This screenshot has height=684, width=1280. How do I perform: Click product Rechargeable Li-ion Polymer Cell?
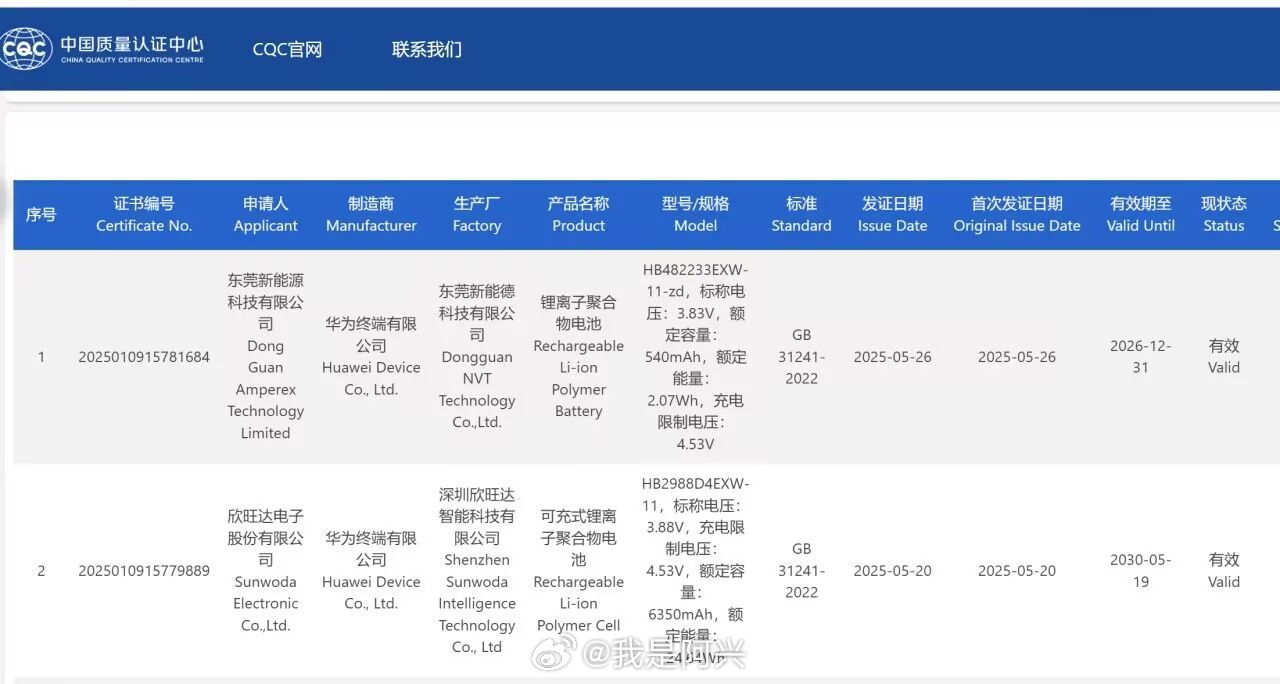(x=578, y=571)
